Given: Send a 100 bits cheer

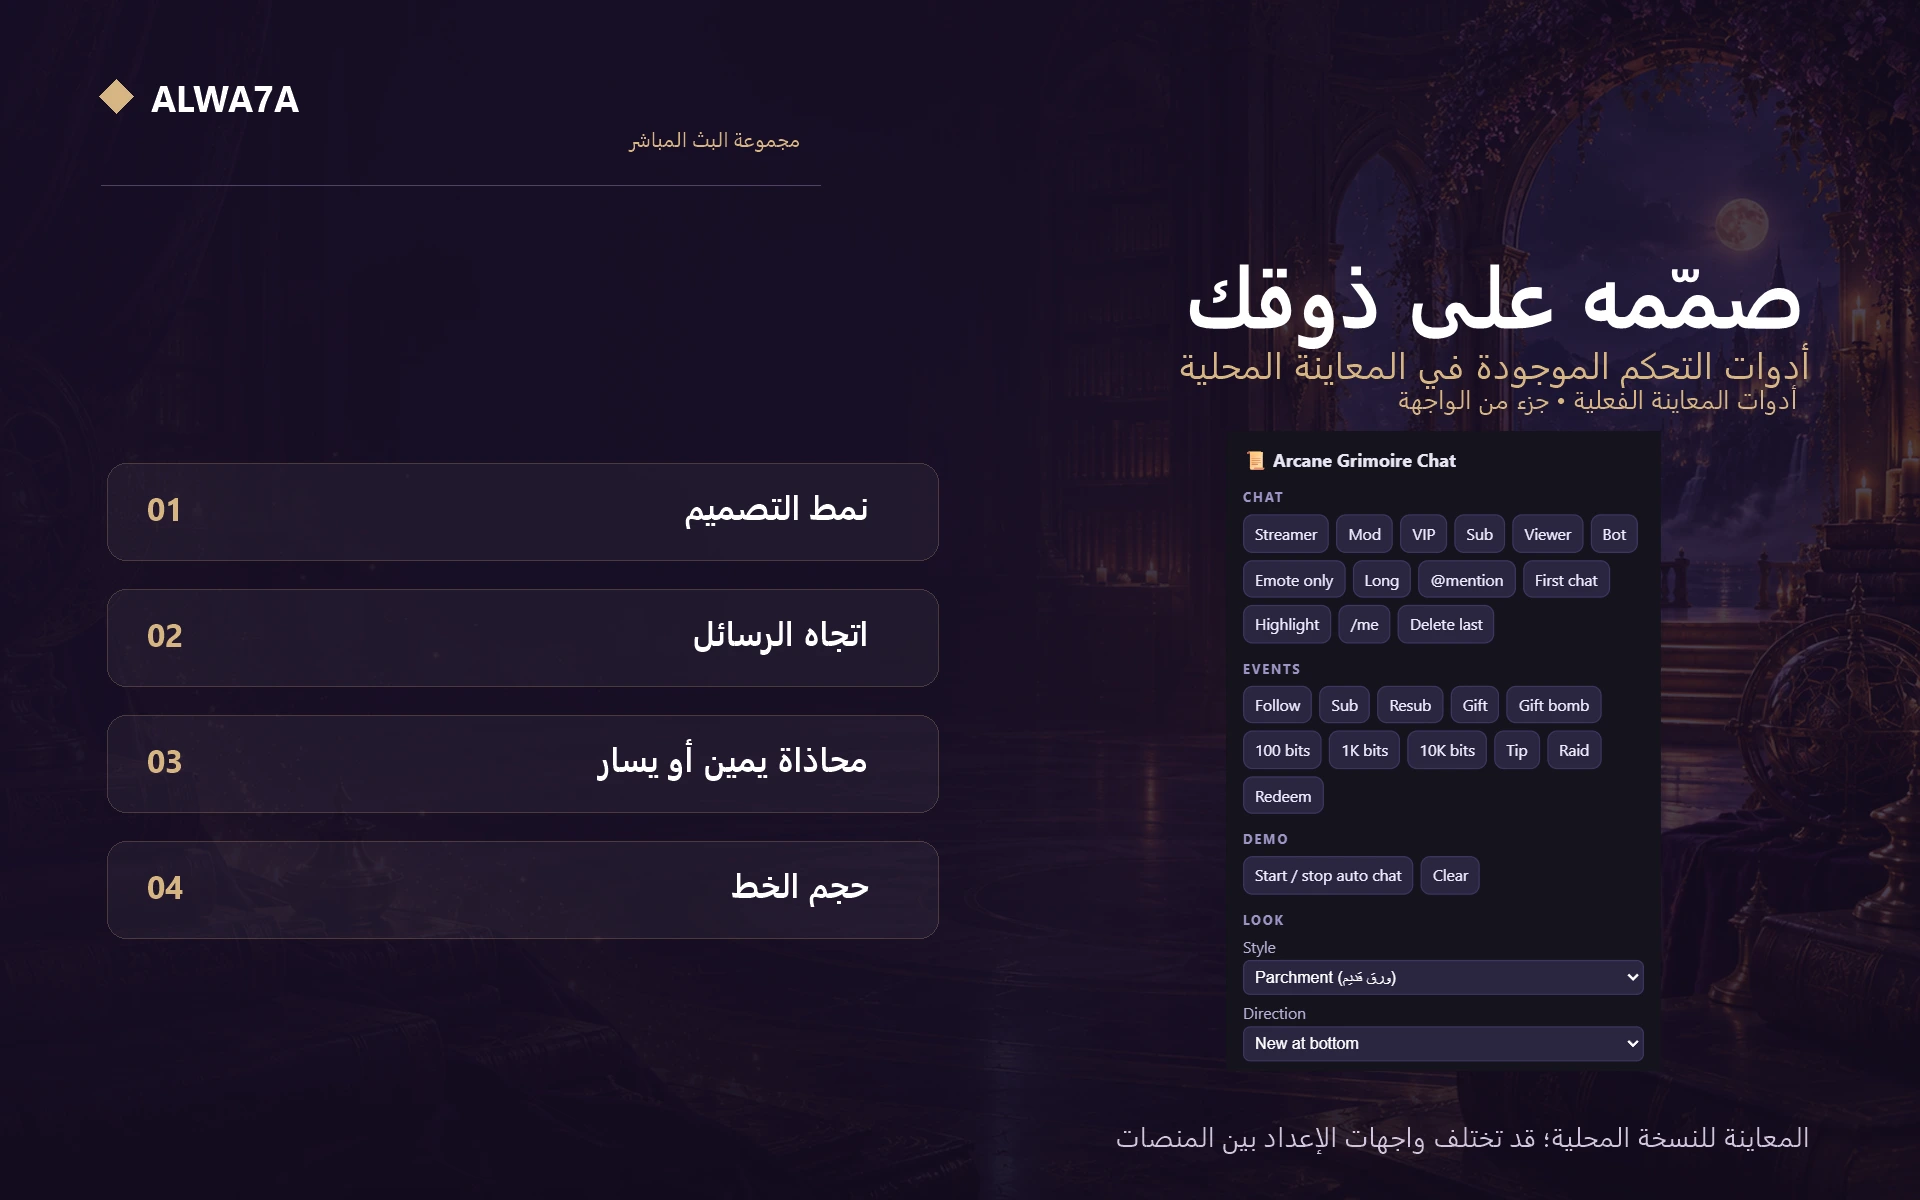Looking at the screenshot, I should pyautogui.click(x=1282, y=751).
